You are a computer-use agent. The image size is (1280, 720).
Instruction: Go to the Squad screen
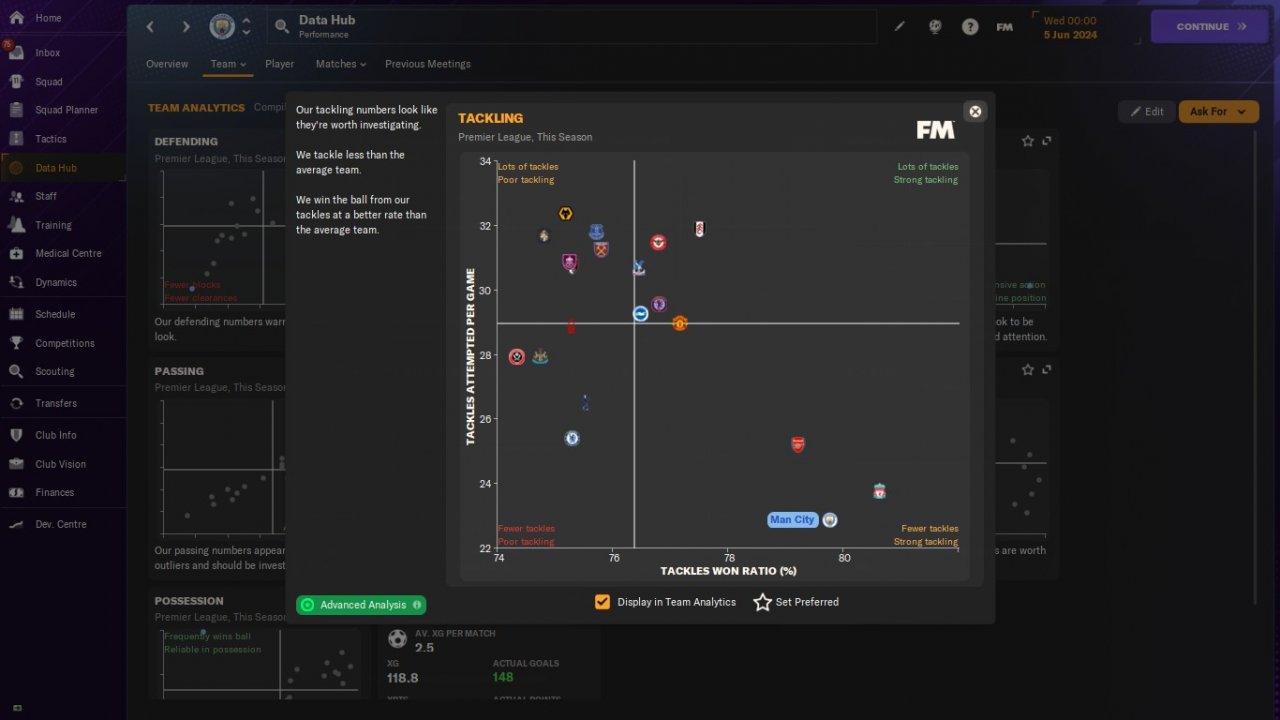click(49, 82)
